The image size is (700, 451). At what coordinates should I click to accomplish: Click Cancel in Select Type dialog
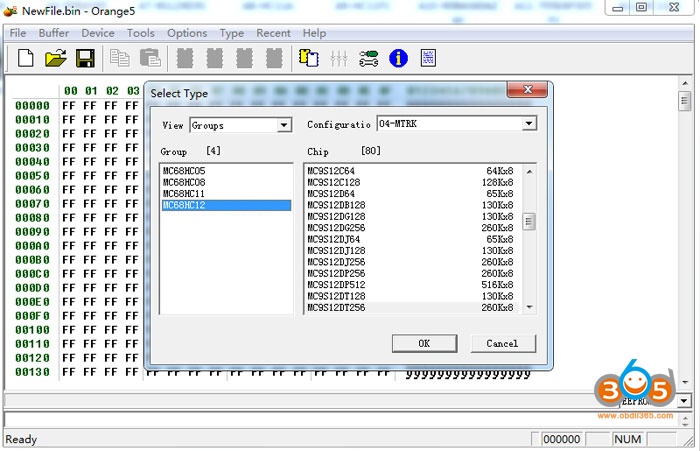[503, 343]
